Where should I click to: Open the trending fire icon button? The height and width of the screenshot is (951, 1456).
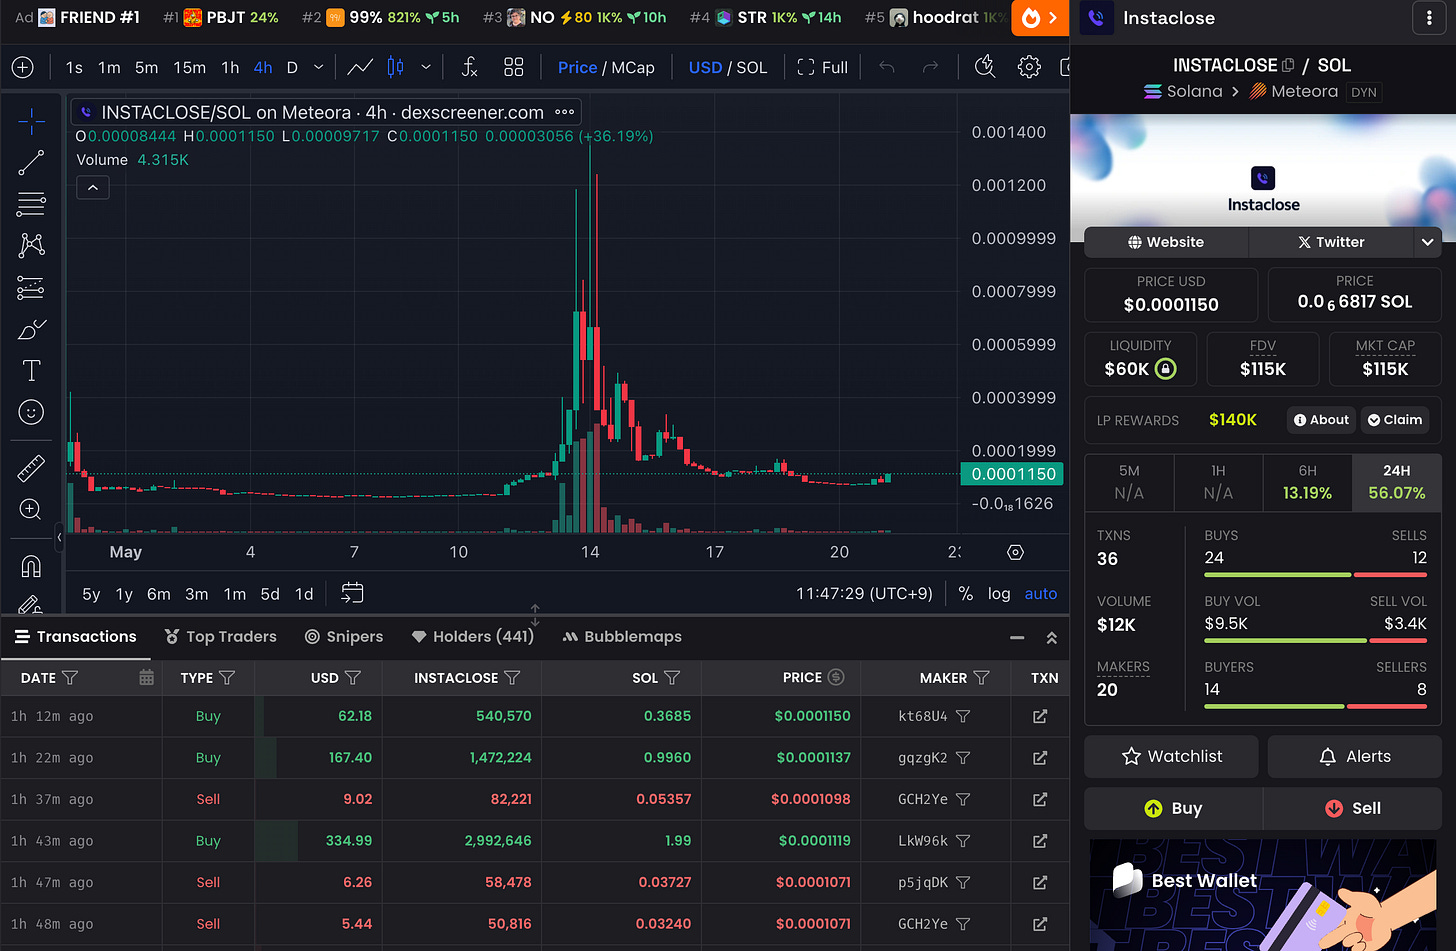click(1040, 18)
